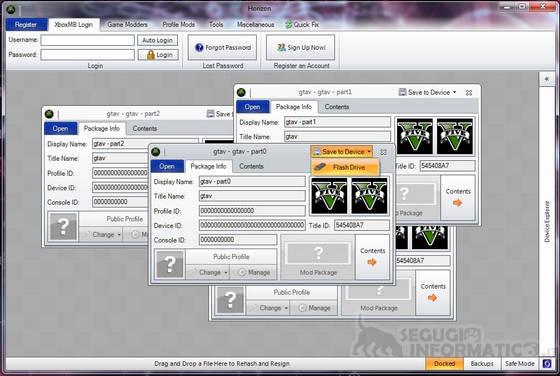Click the Device ID field in part0 window
Image resolution: width=560 pixels, height=376 pixels.
click(x=252, y=225)
